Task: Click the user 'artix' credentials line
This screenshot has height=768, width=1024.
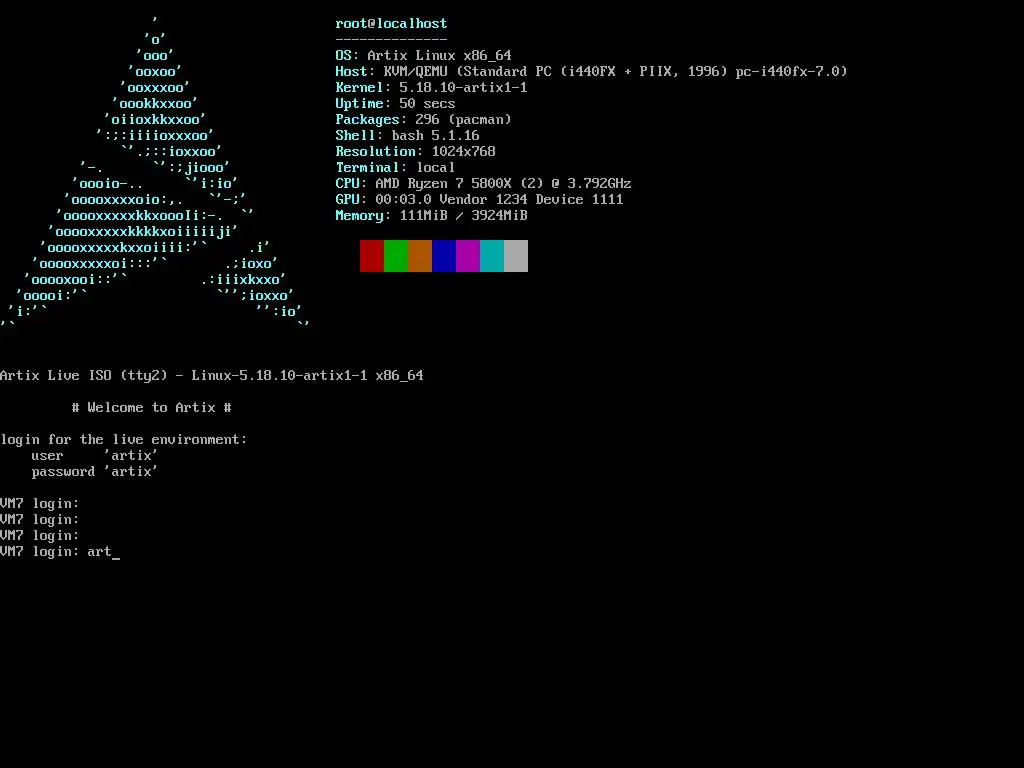Action: click(x=95, y=456)
